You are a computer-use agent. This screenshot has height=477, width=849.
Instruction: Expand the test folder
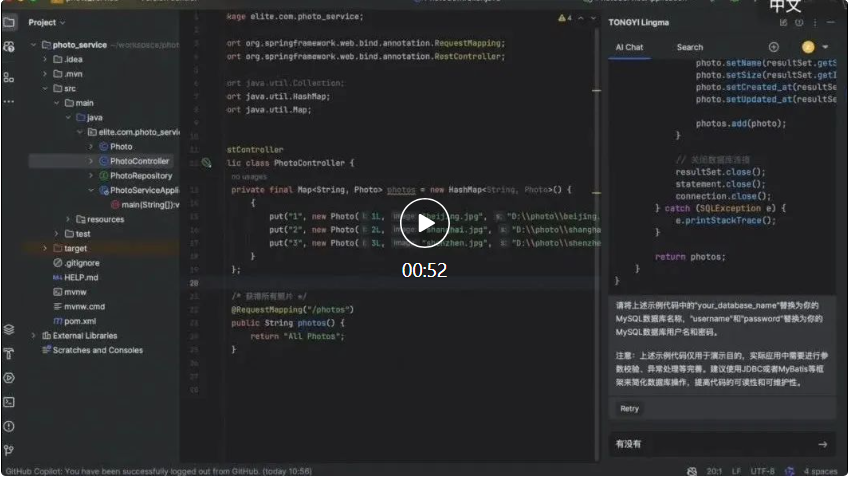pyautogui.click(x=56, y=234)
